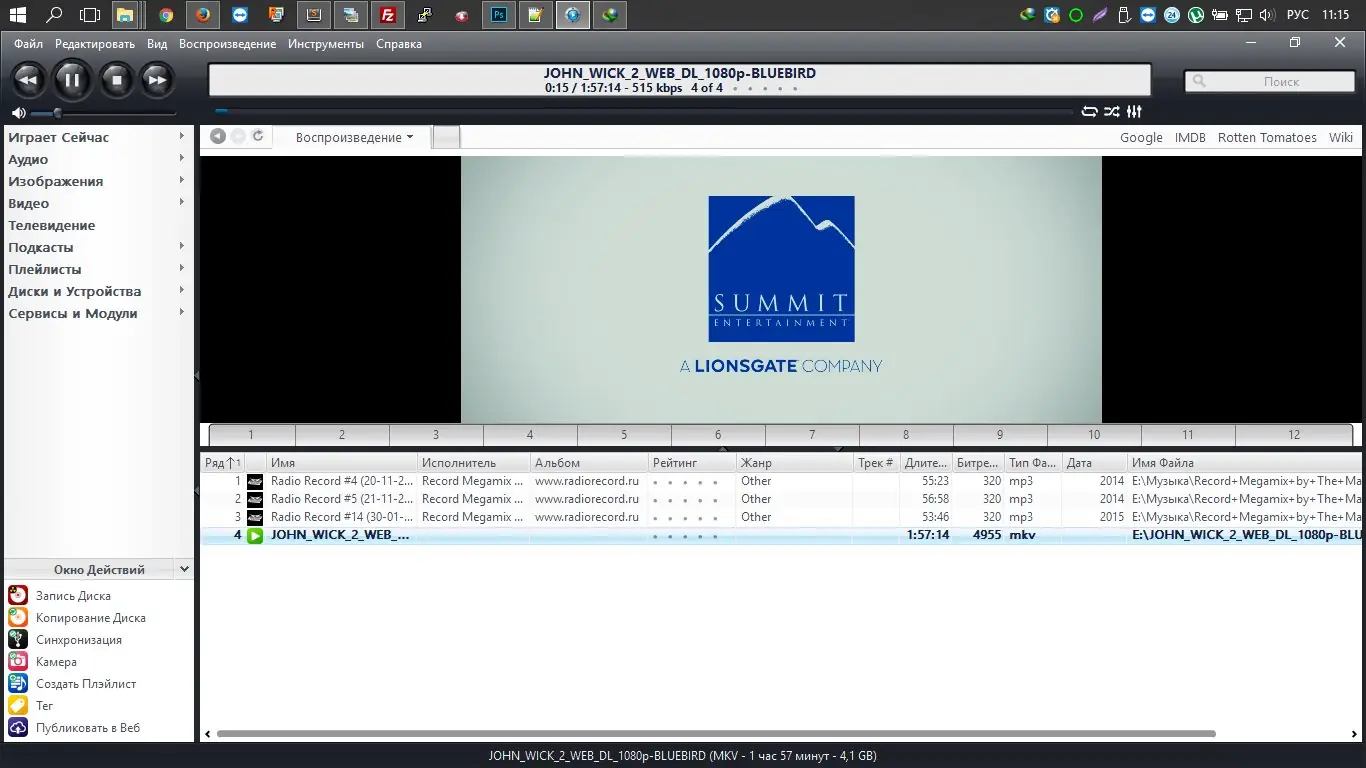Expand the Видео sidebar arrow

click(182, 203)
